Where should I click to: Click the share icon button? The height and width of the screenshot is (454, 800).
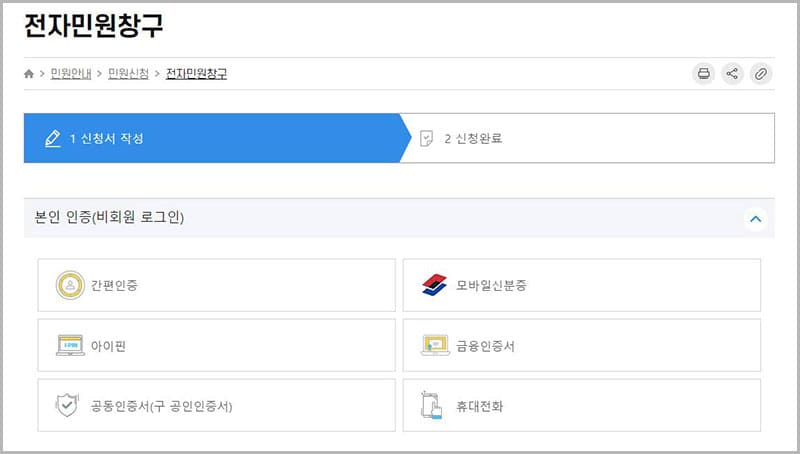732,73
